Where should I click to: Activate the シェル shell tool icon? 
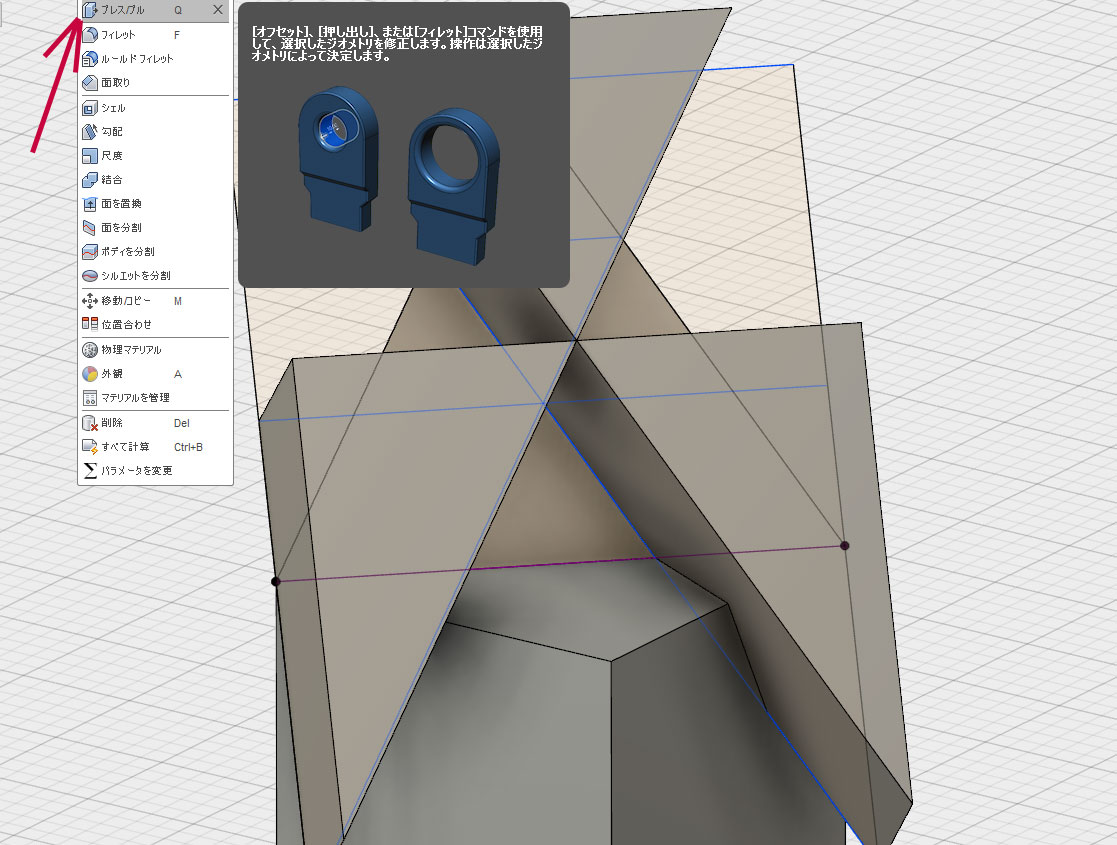coord(90,108)
